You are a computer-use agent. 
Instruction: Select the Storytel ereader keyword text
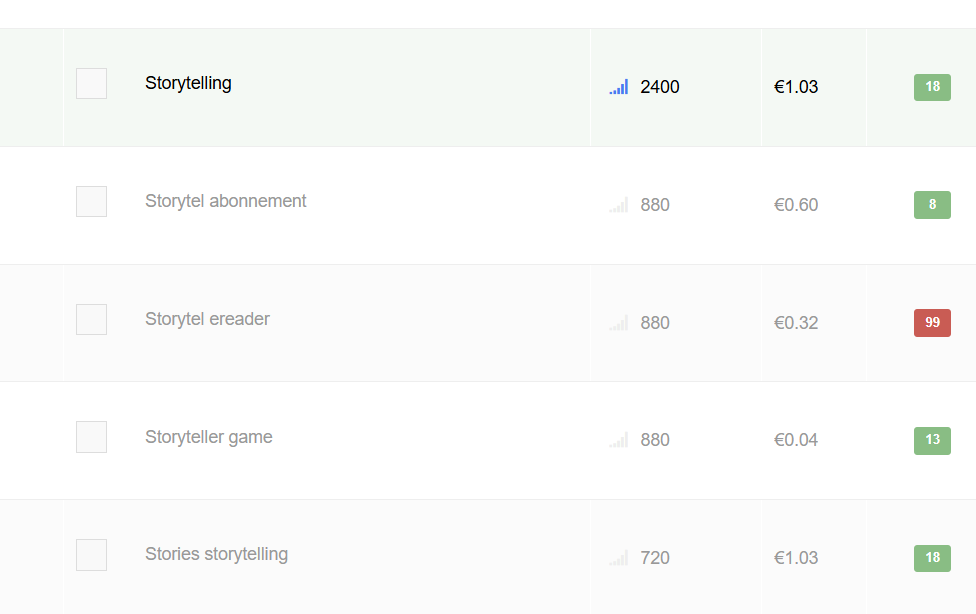coord(207,319)
